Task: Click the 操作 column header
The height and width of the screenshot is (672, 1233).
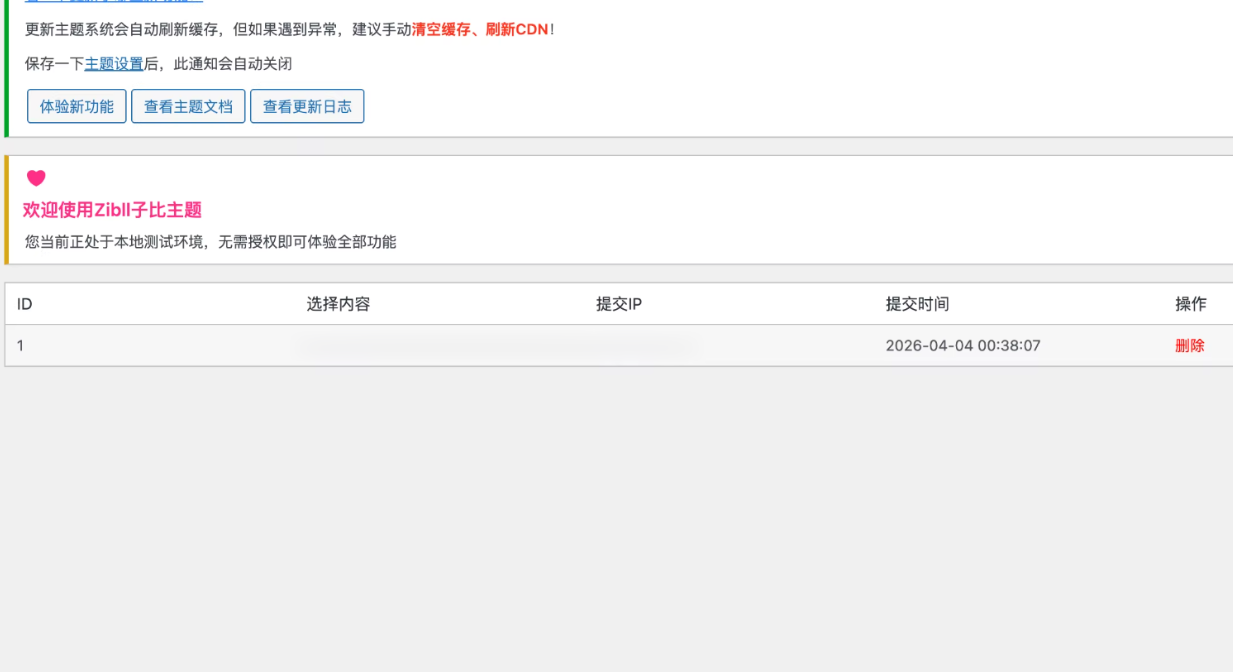Action: pyautogui.click(x=1190, y=304)
